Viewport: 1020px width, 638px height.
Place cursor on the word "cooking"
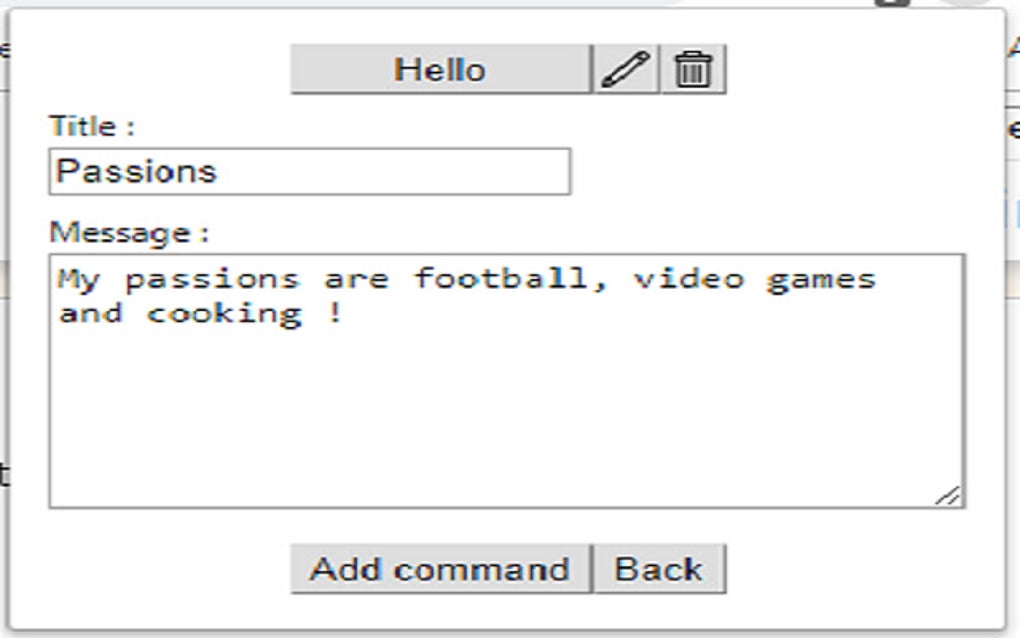(224, 313)
